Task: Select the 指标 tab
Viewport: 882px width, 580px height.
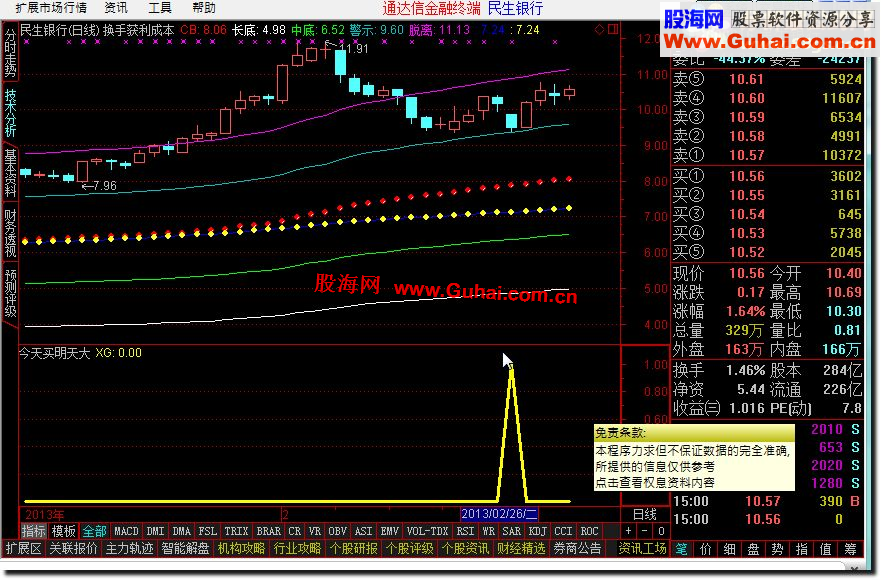Action: point(33,531)
